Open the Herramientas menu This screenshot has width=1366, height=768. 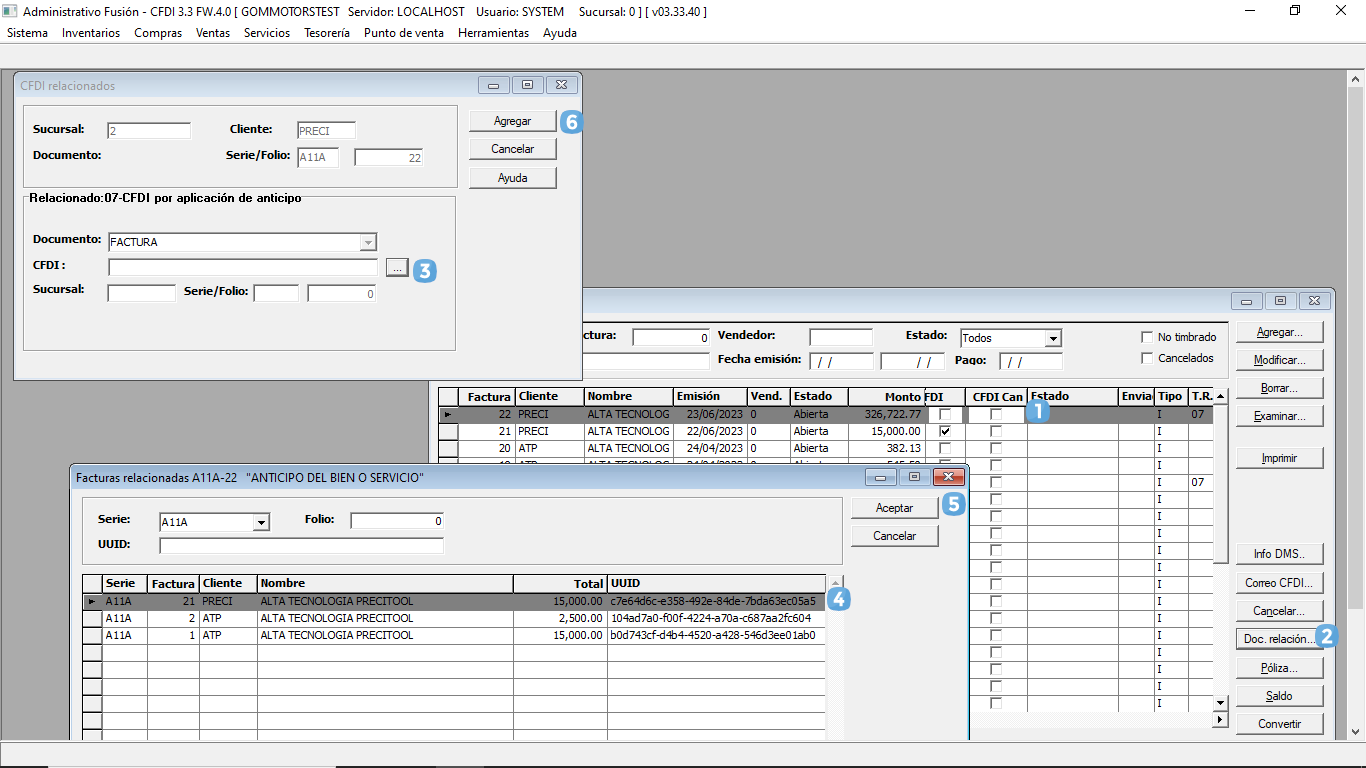coord(493,33)
